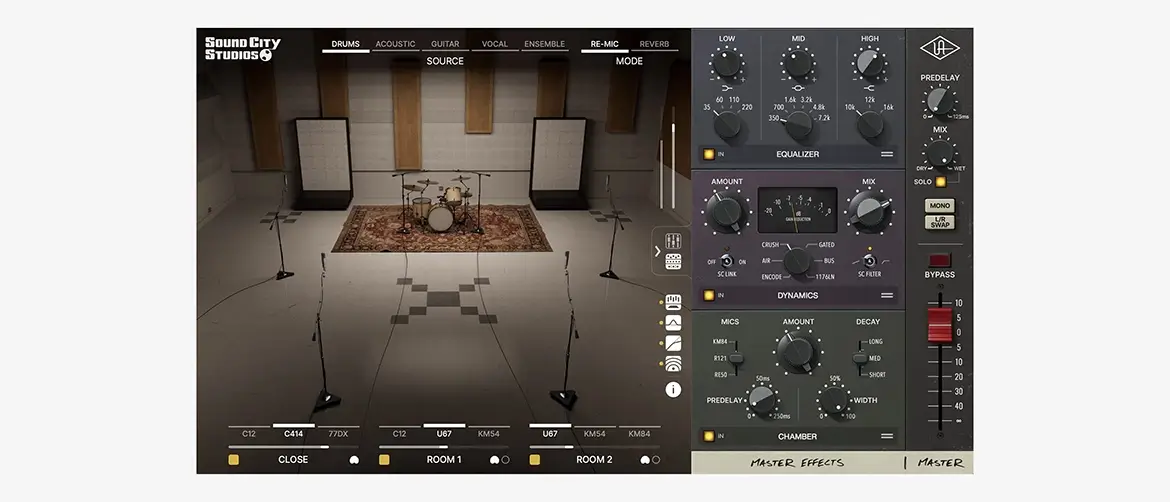Click the mixer faders icon in side panel
The width and height of the screenshot is (1170, 502).
click(x=673, y=241)
